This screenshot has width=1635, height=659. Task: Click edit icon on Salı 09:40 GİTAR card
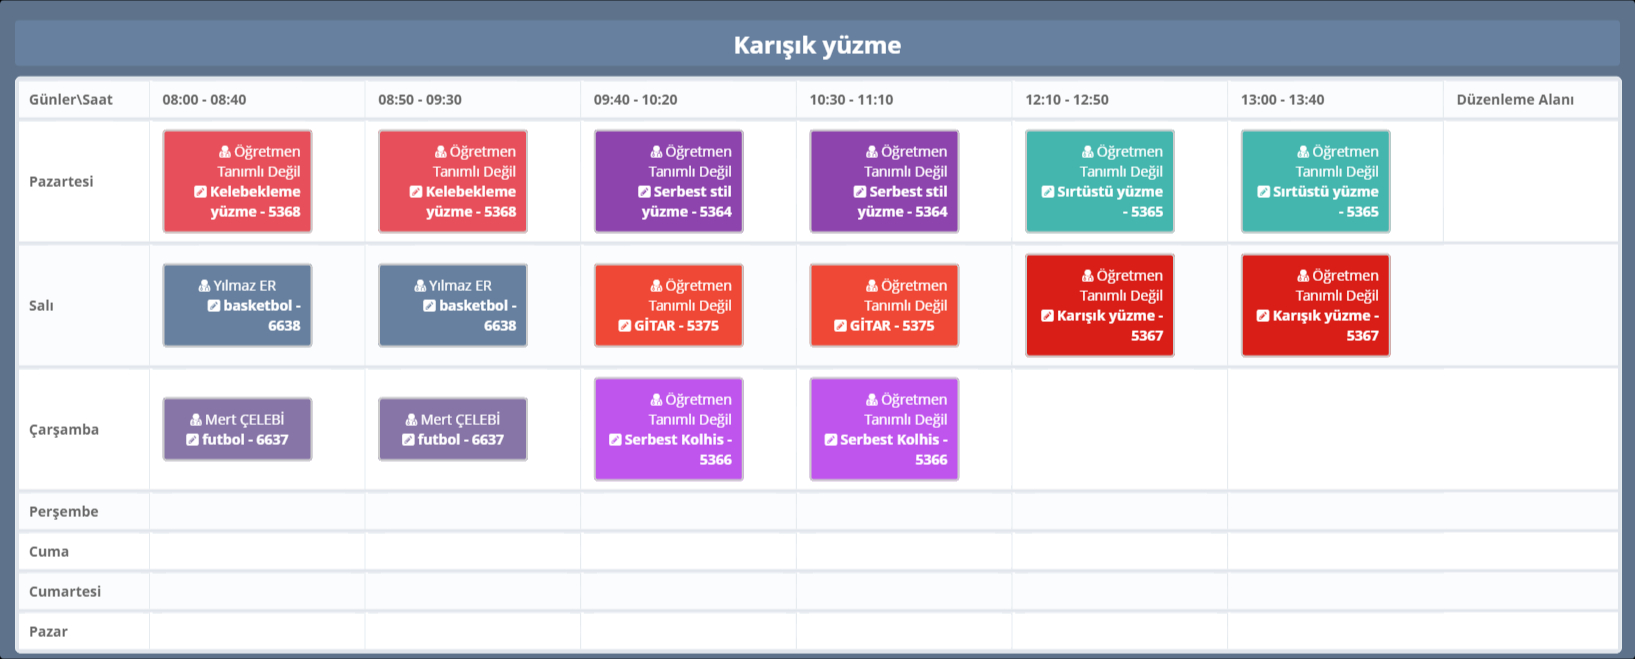(x=625, y=326)
